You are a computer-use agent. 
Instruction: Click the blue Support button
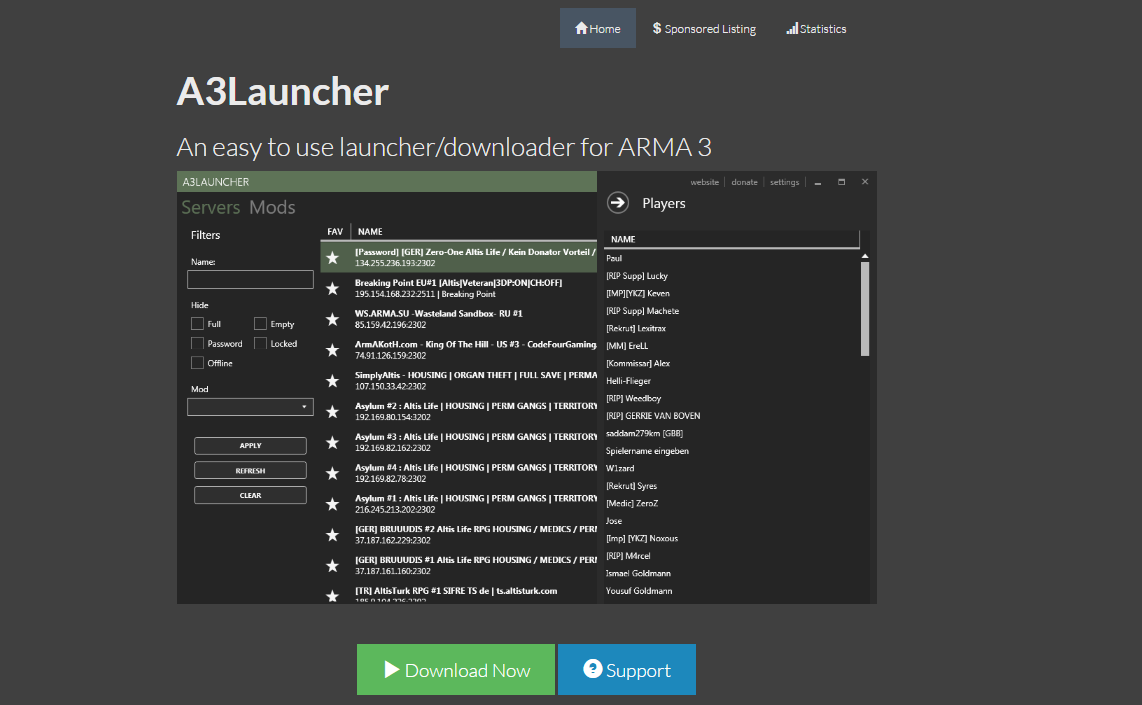[x=627, y=669]
